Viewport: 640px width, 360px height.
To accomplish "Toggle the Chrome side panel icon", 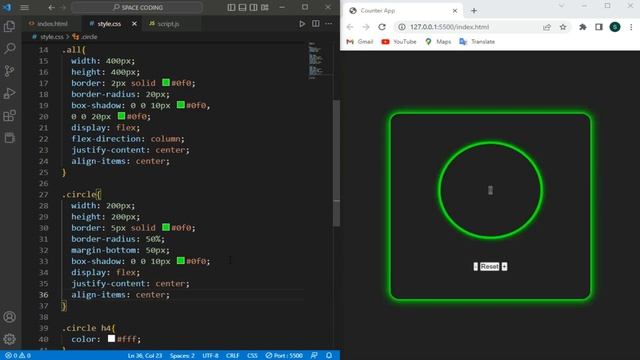I will pyautogui.click(x=599, y=27).
